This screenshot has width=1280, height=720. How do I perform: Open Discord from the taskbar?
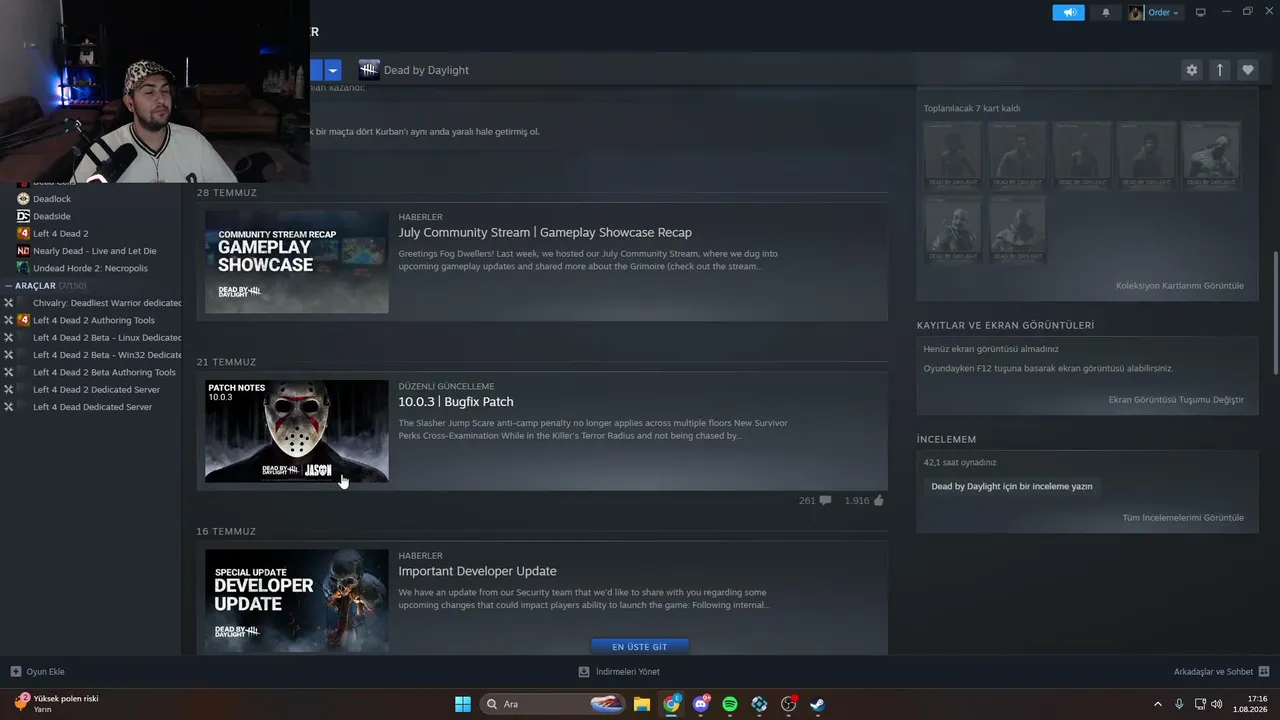(x=701, y=704)
